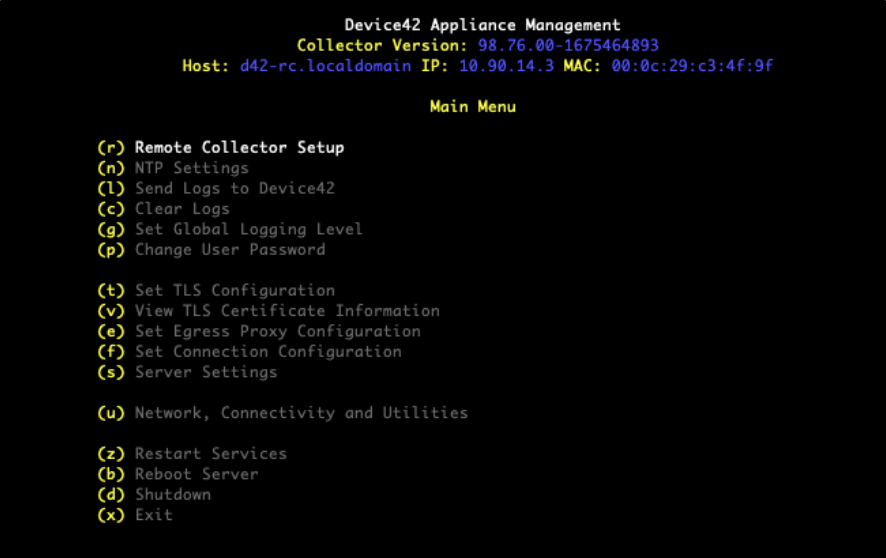Select Reboot Server entry

click(178, 474)
